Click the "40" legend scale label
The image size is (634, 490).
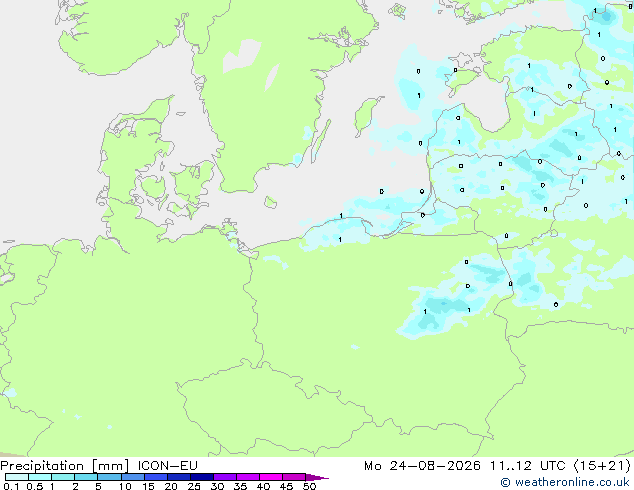coord(263,486)
